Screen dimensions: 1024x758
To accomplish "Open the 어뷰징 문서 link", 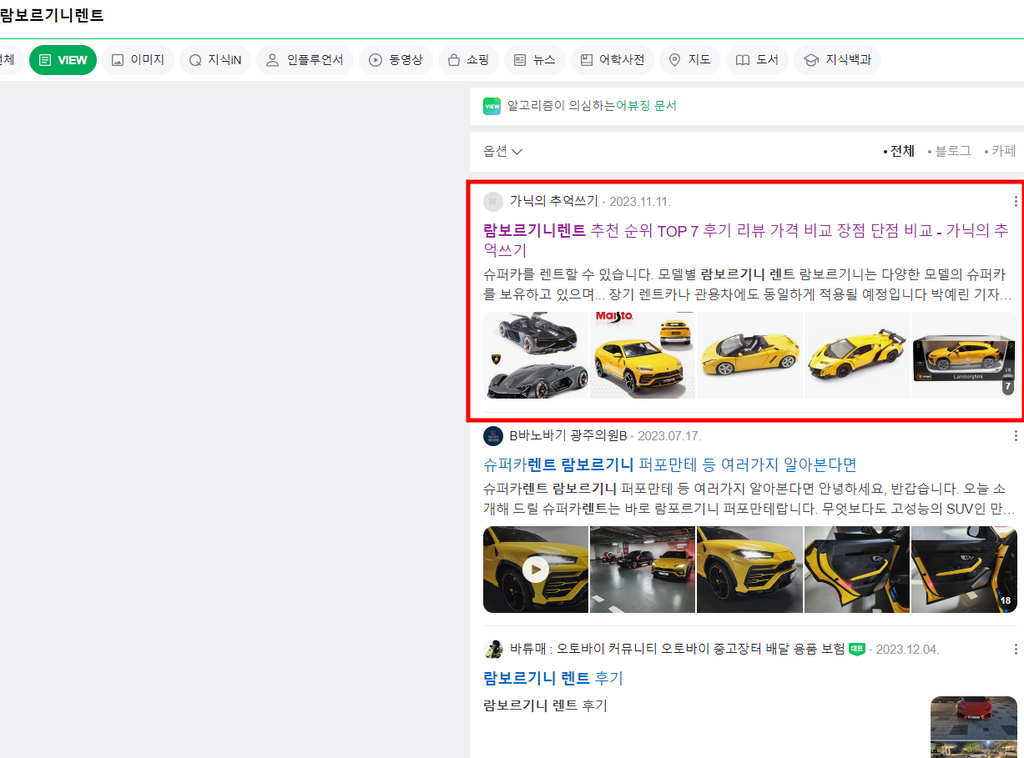I will (x=646, y=106).
